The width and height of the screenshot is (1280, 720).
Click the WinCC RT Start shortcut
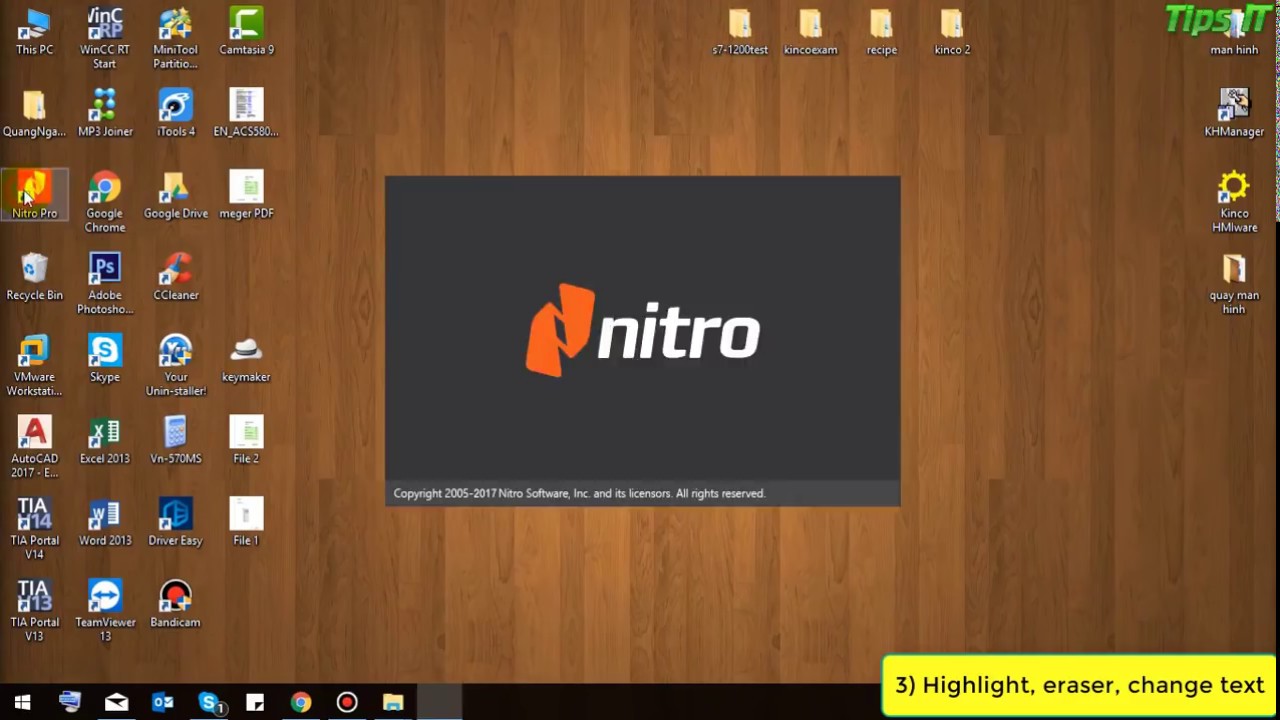pos(105,38)
